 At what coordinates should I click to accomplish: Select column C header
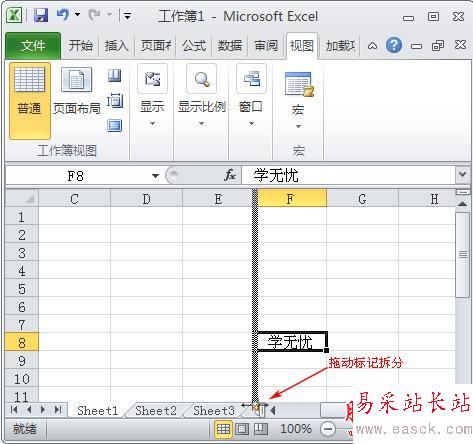coord(74,199)
